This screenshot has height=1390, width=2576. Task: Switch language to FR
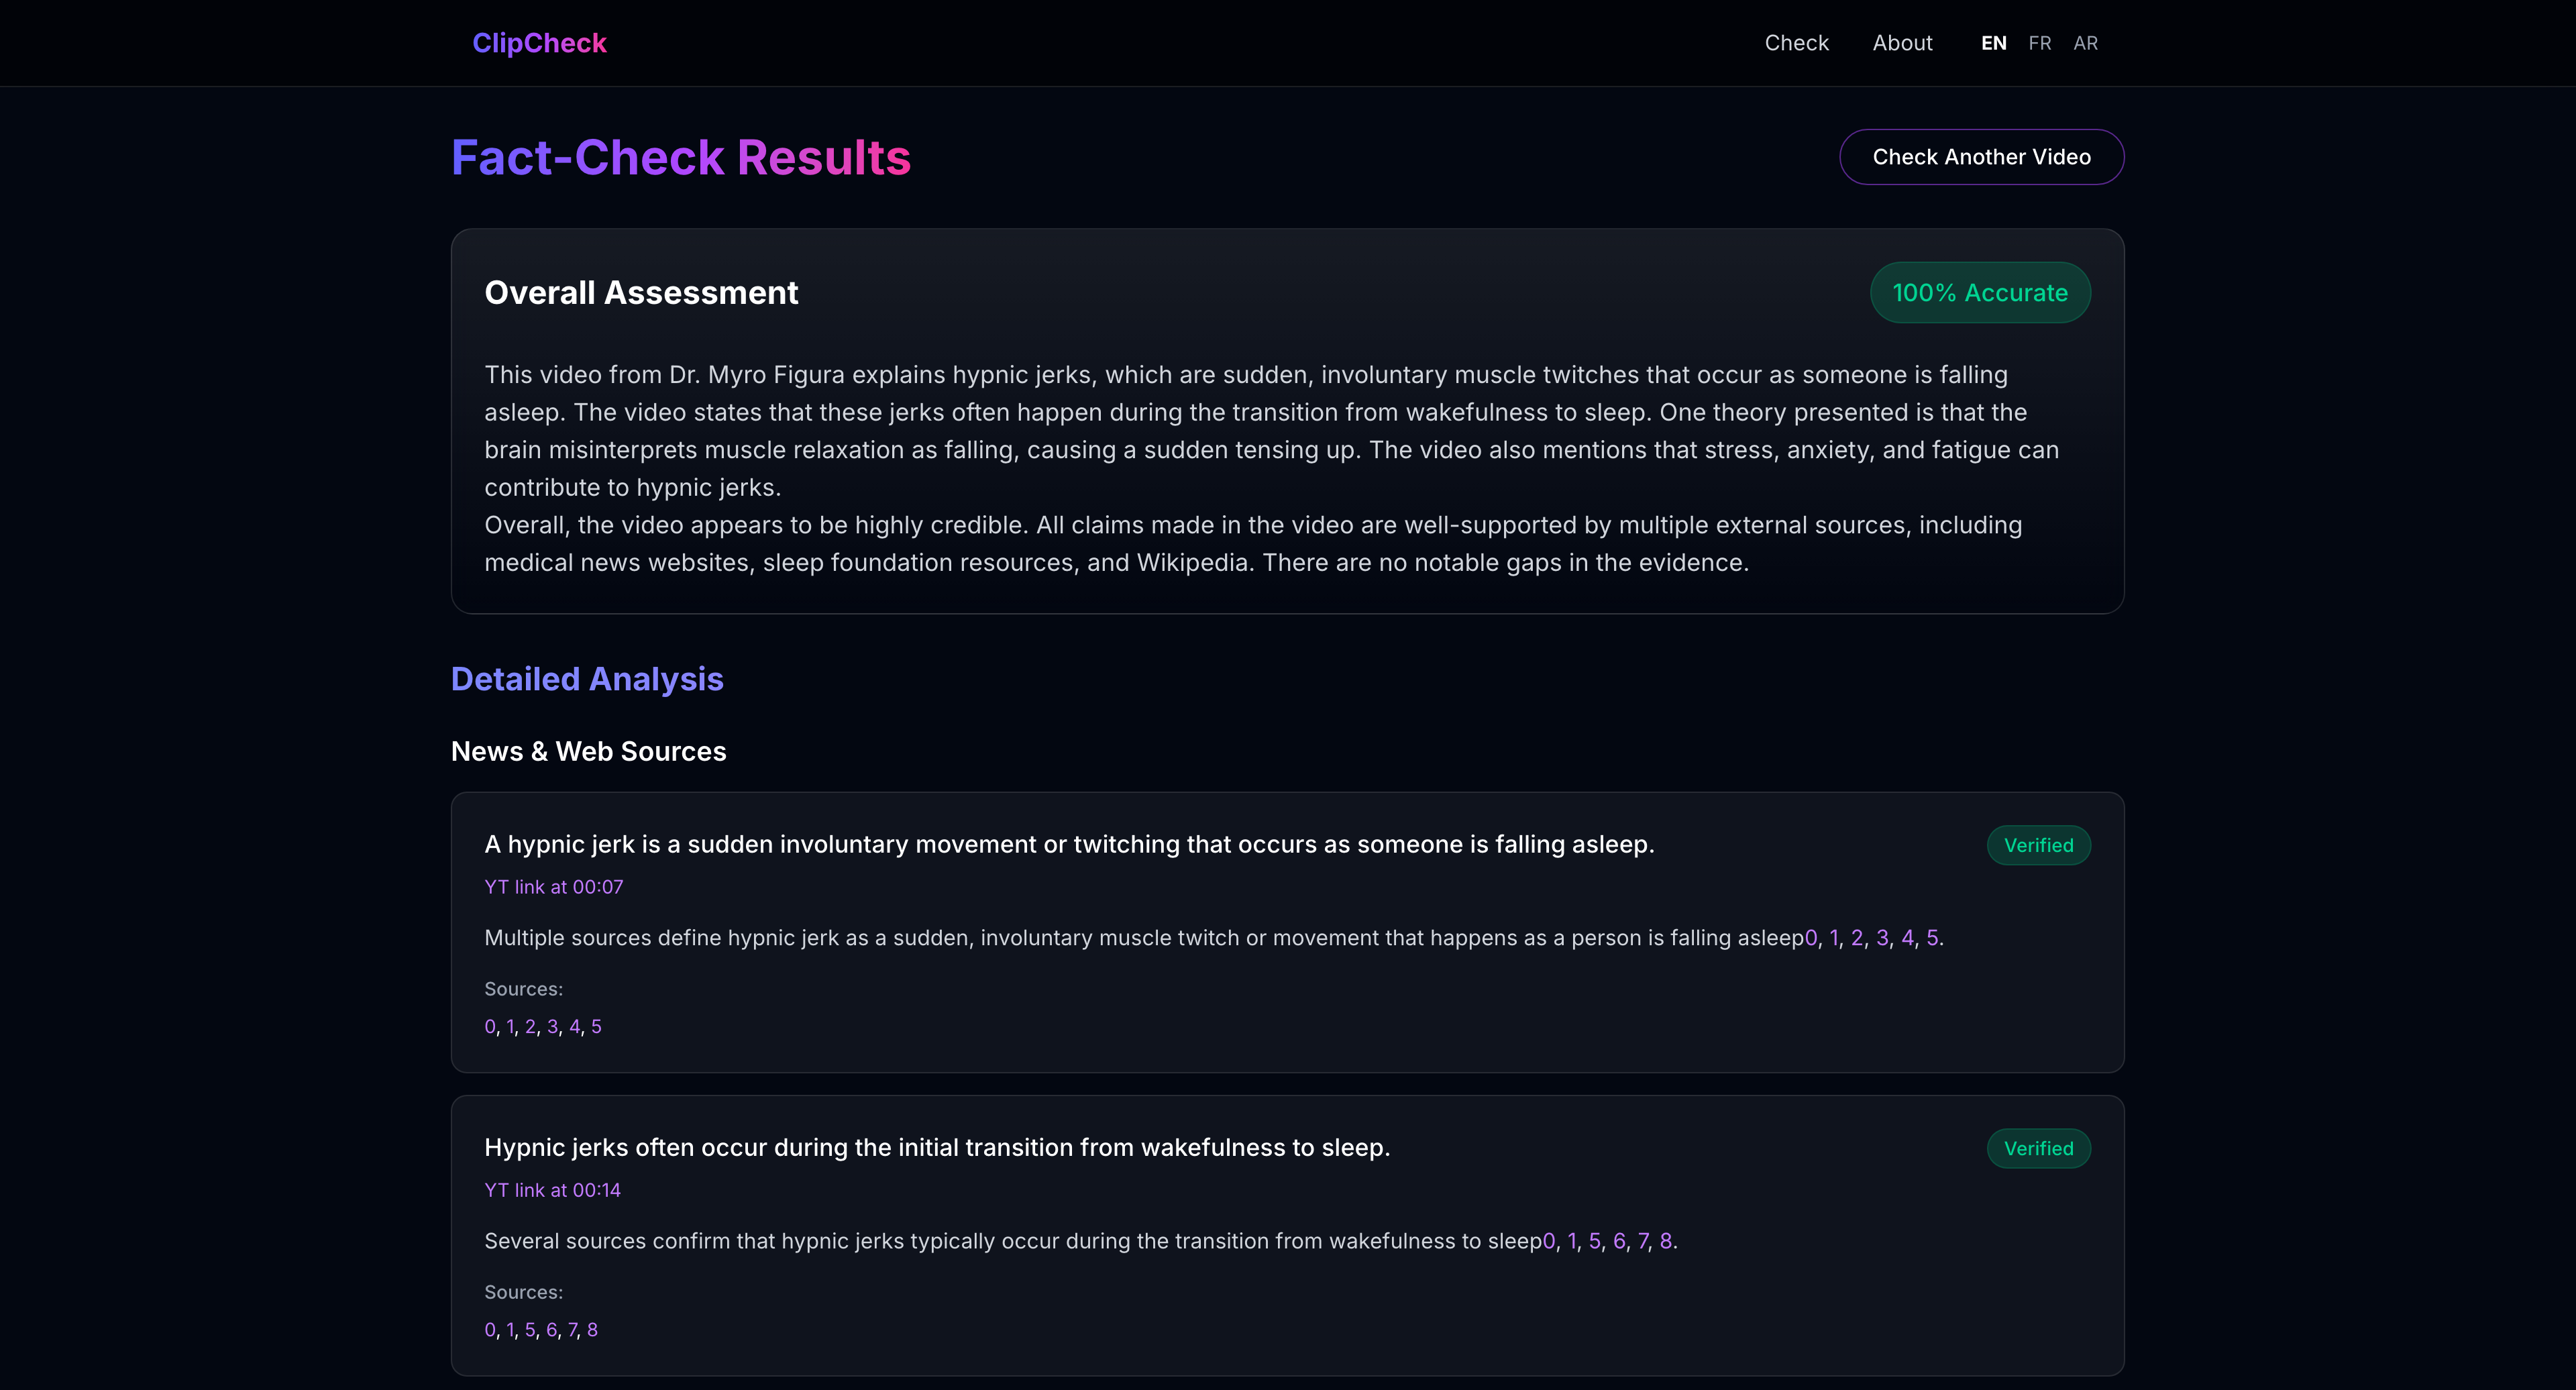coord(2039,43)
